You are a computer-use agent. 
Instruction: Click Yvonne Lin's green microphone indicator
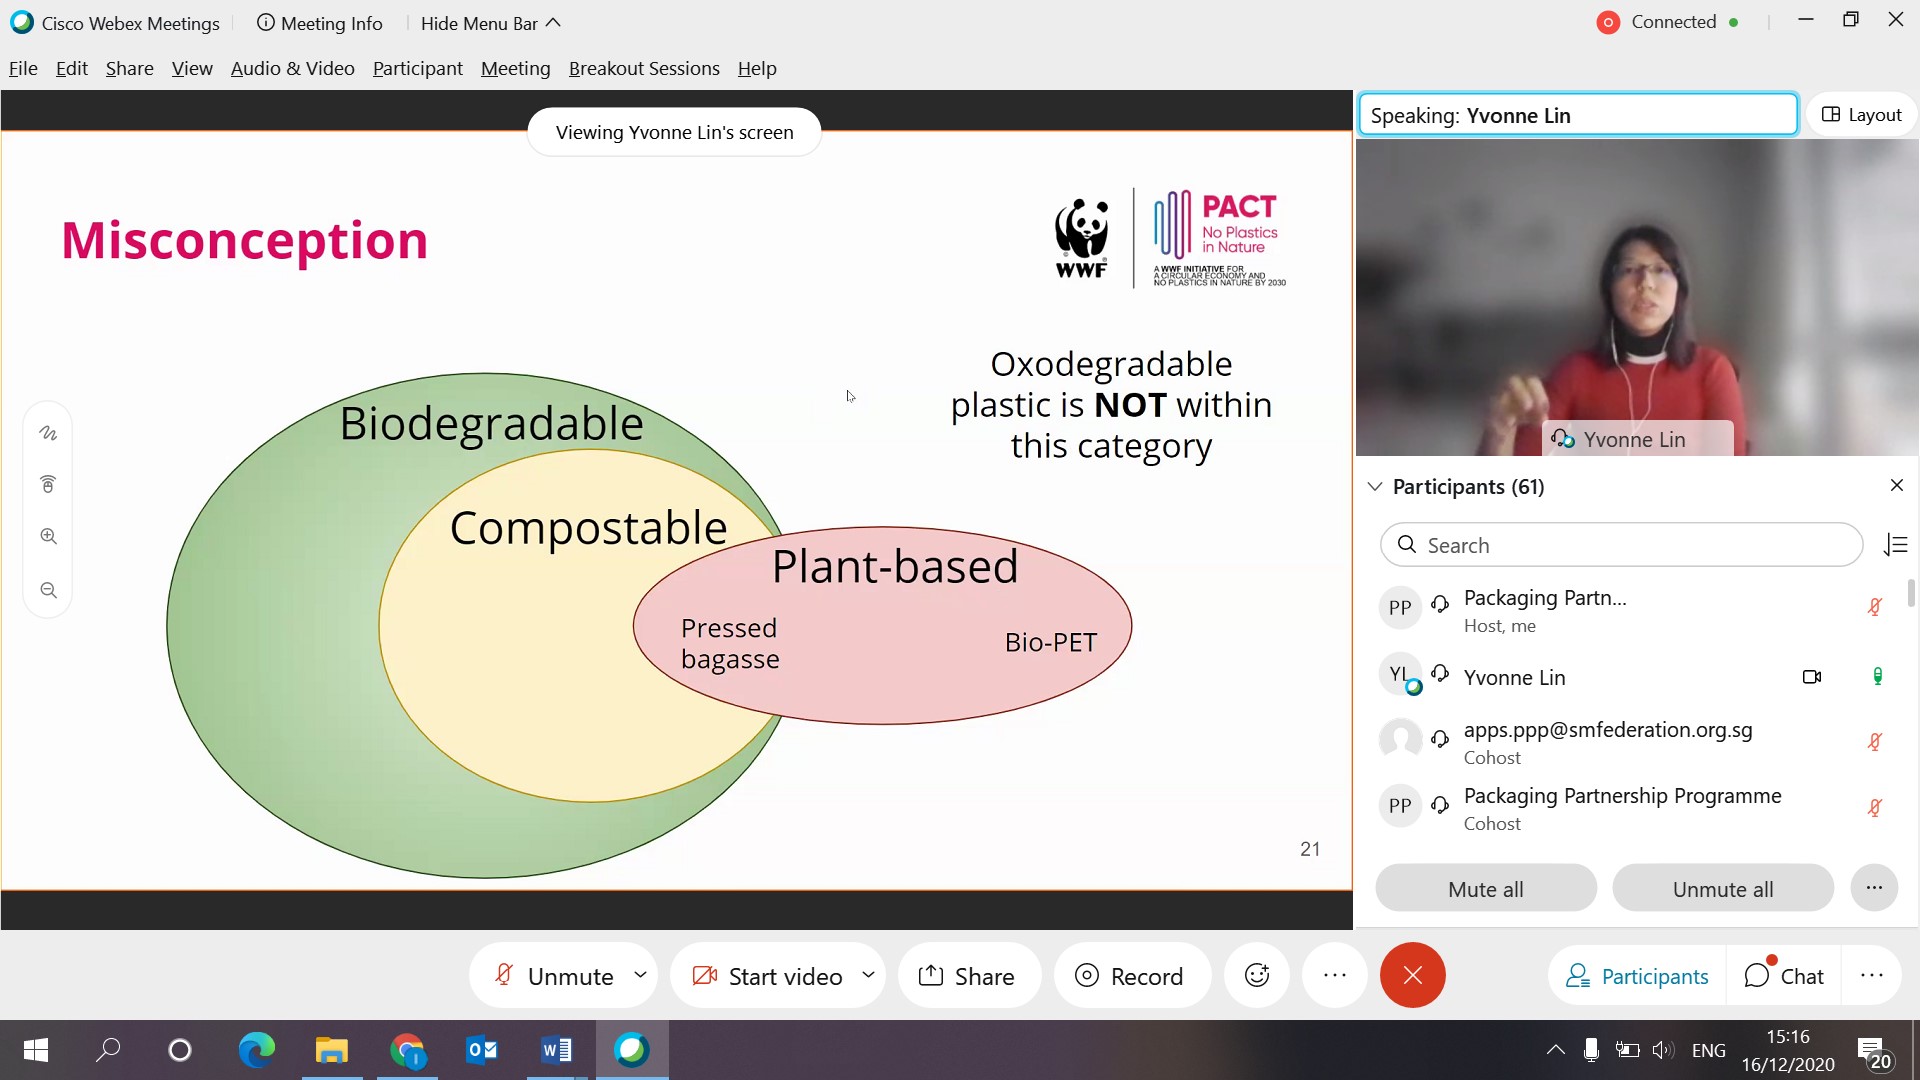tap(1877, 677)
